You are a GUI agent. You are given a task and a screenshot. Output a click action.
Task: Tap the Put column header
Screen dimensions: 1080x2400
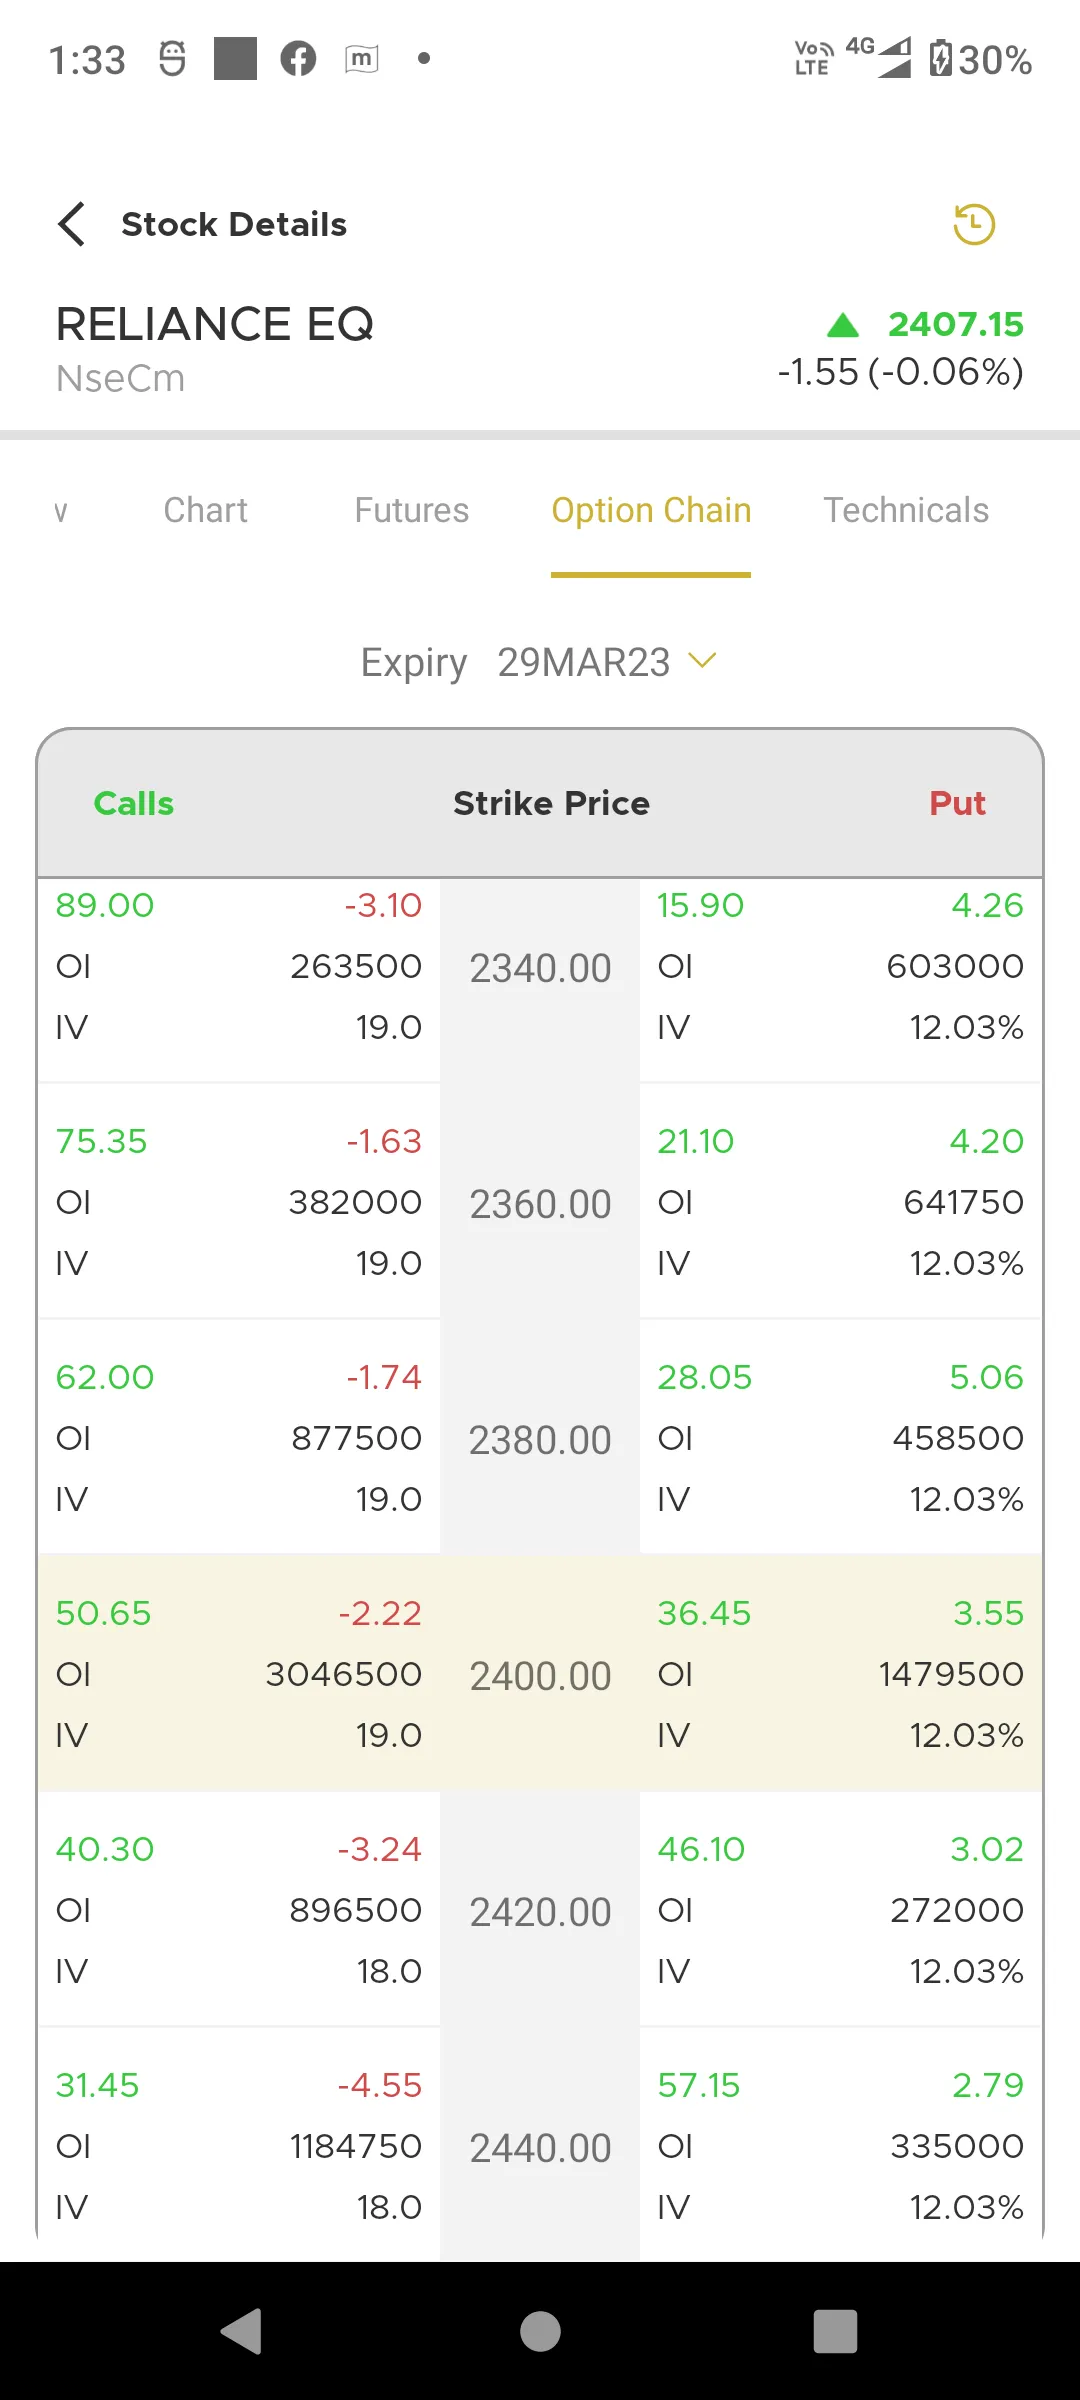(957, 803)
